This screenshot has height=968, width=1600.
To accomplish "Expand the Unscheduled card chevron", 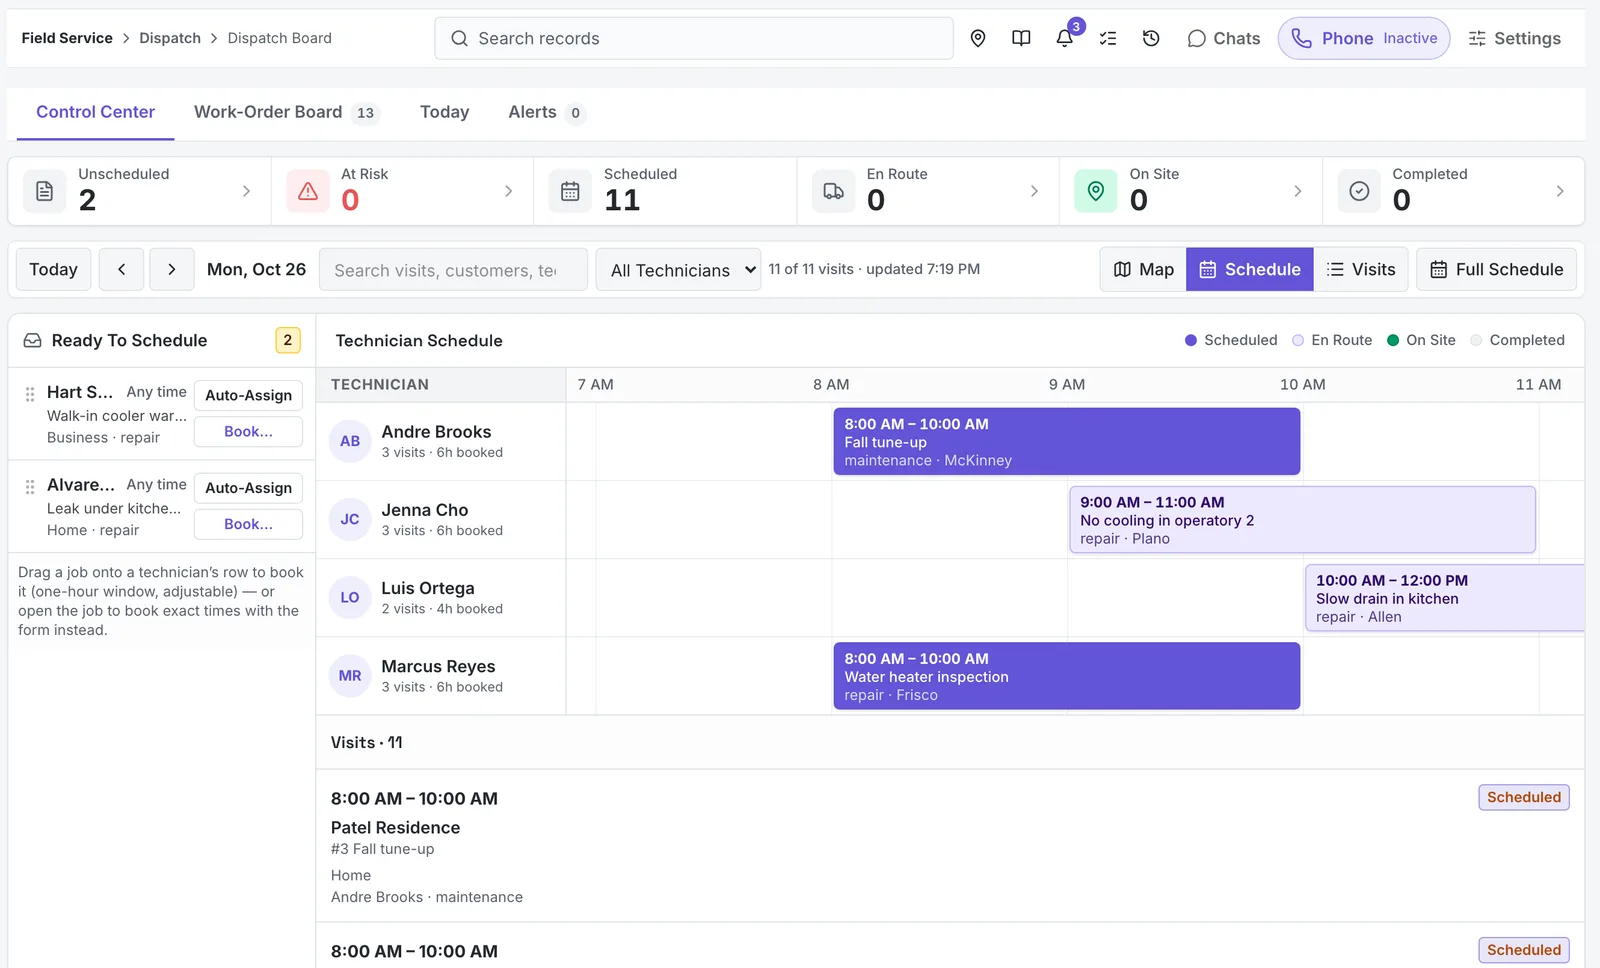I will (246, 191).
